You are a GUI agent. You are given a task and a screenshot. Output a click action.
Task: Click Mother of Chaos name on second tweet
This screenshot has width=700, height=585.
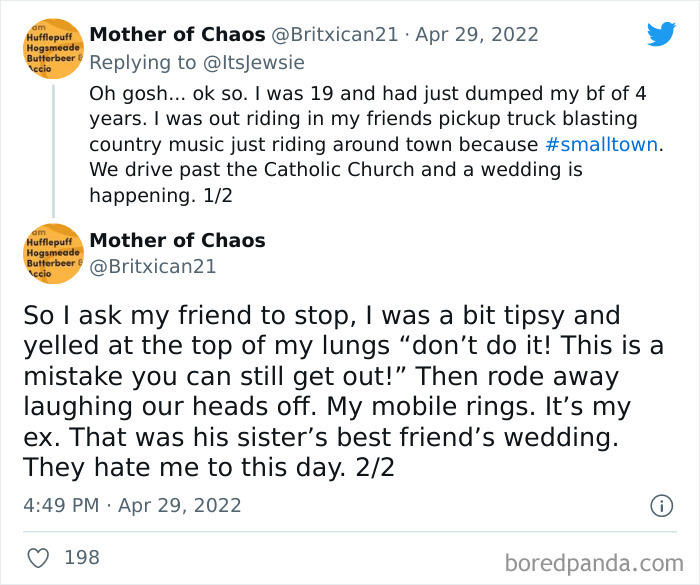tap(177, 240)
